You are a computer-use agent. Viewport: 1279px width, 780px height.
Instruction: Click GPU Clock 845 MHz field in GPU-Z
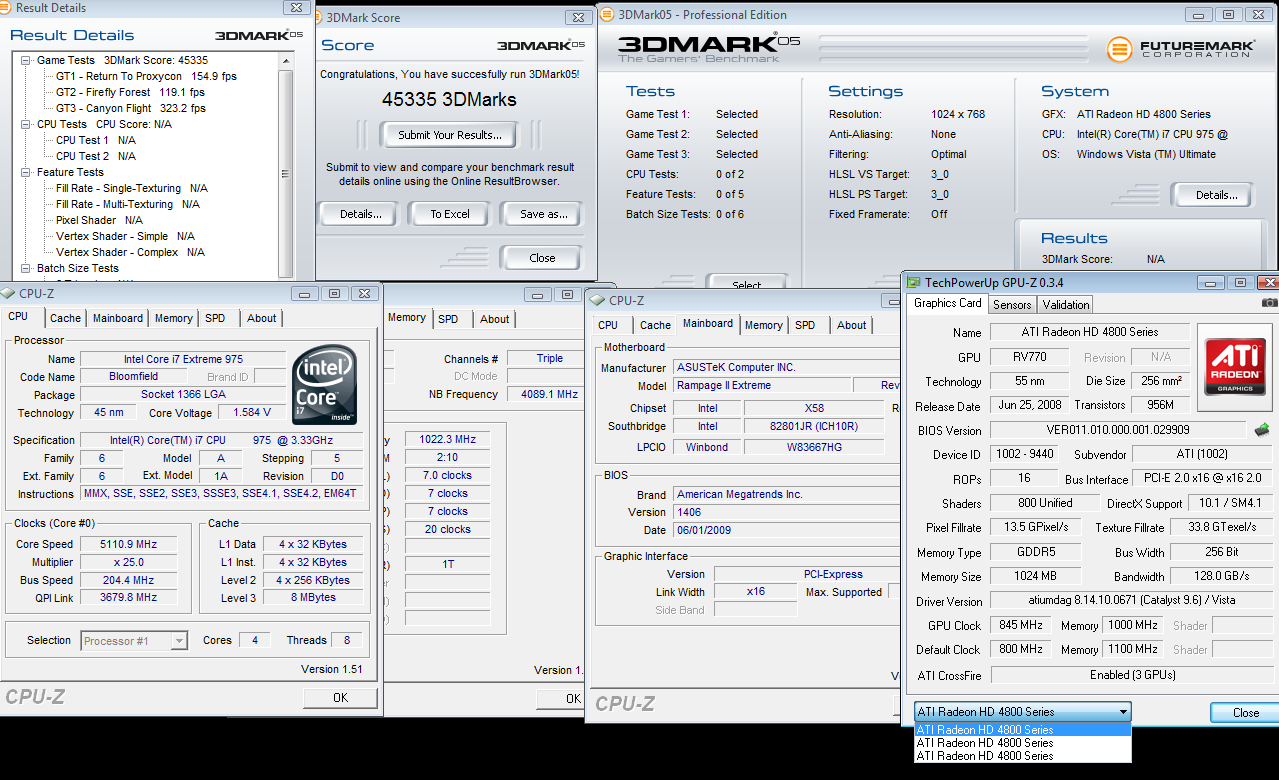coord(1020,625)
